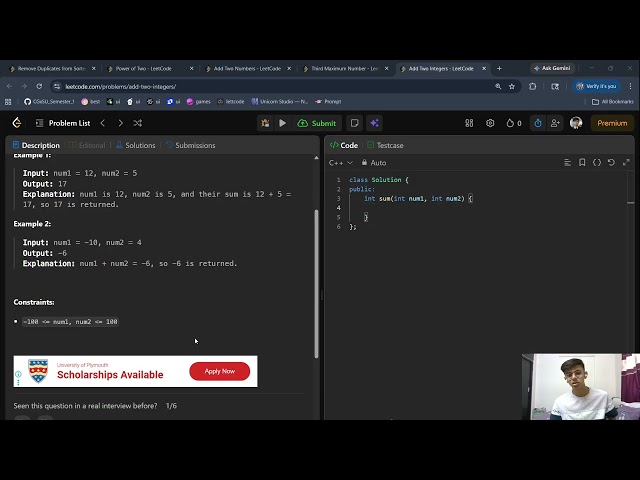Open a new browser tab
640x480 pixels.
(499, 68)
